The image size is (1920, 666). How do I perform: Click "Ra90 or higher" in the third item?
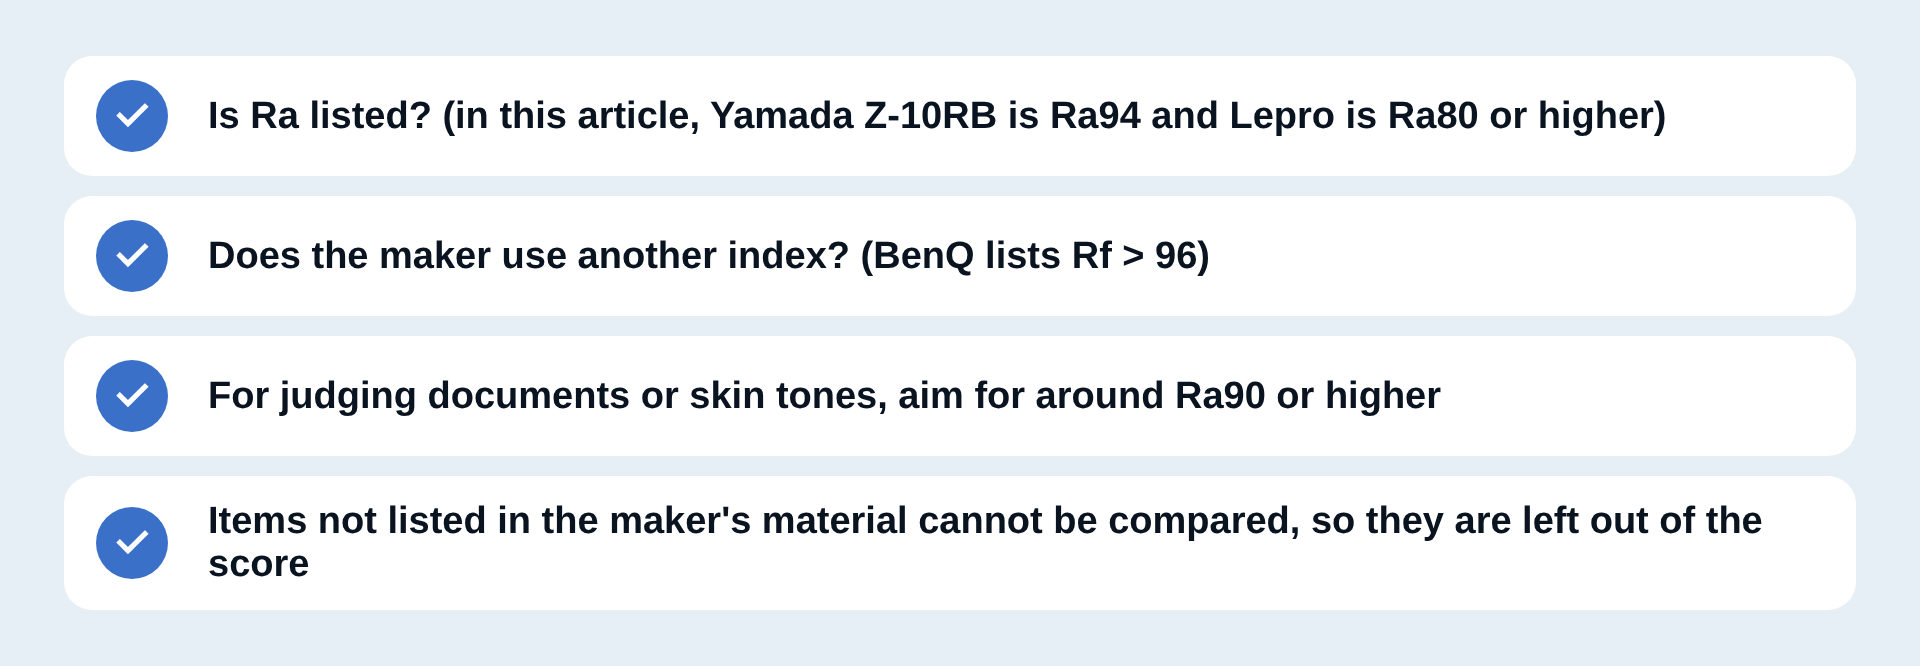(x=1308, y=396)
